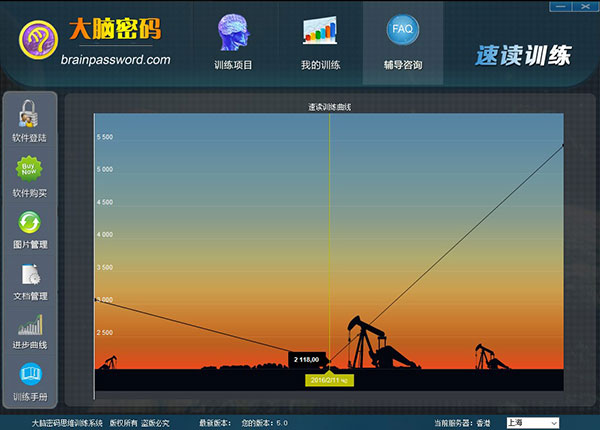Click the chart's rightmost data point
The image size is (600, 430).
click(563, 145)
